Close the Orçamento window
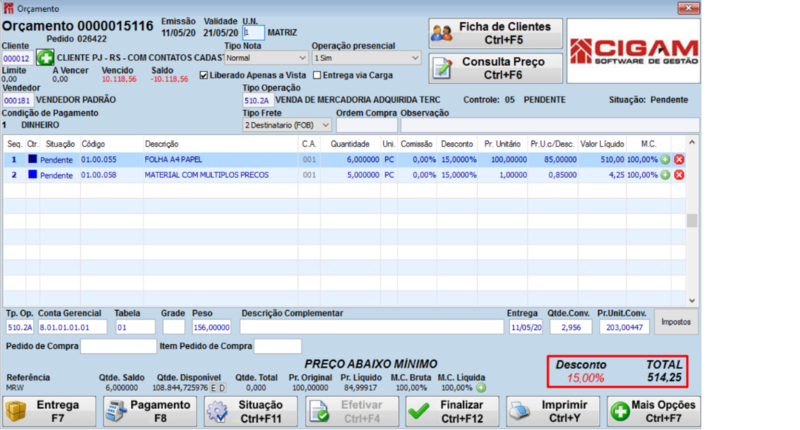Screen dimensions: 800x430 click(688, 8)
